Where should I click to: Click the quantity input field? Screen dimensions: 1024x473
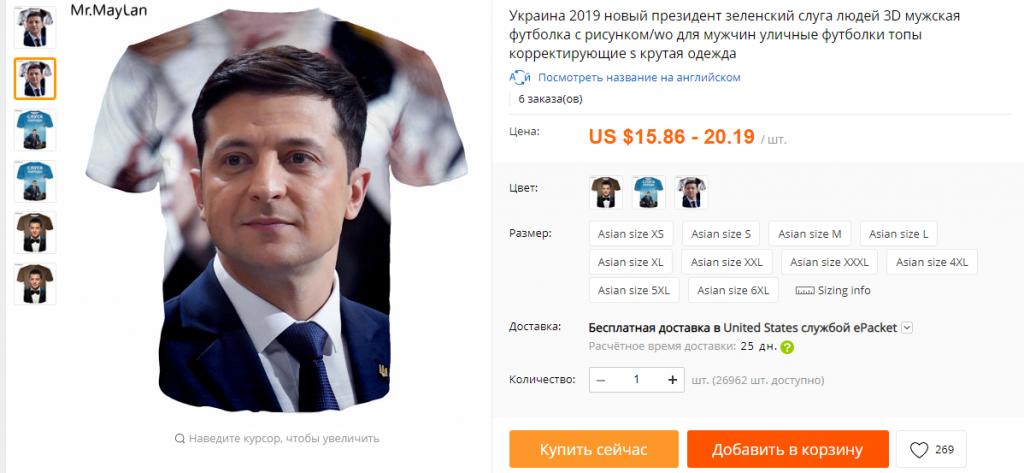(636, 380)
